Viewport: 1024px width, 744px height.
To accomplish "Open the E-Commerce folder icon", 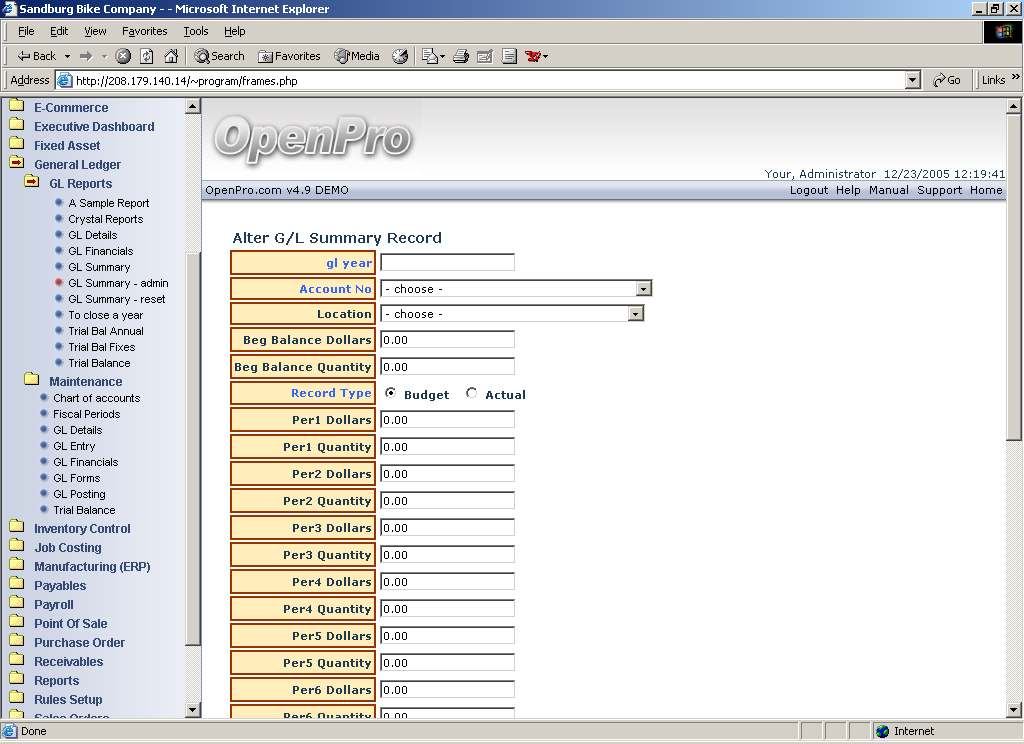I will [16, 107].
